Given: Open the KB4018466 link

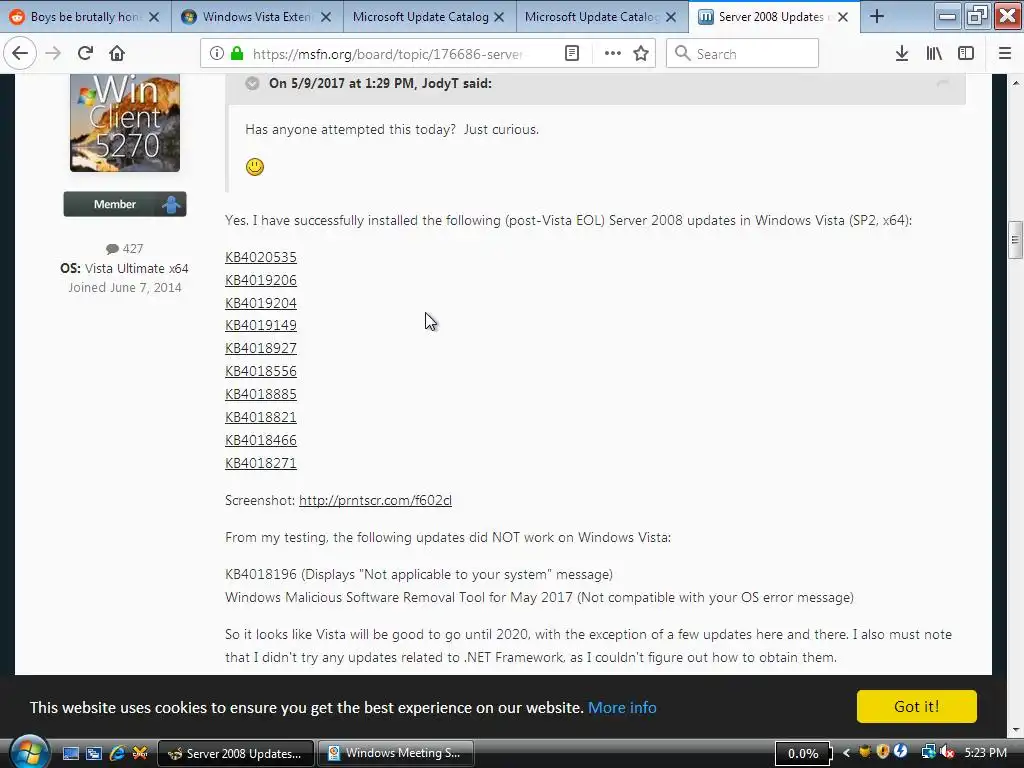Looking at the screenshot, I should pos(261,440).
